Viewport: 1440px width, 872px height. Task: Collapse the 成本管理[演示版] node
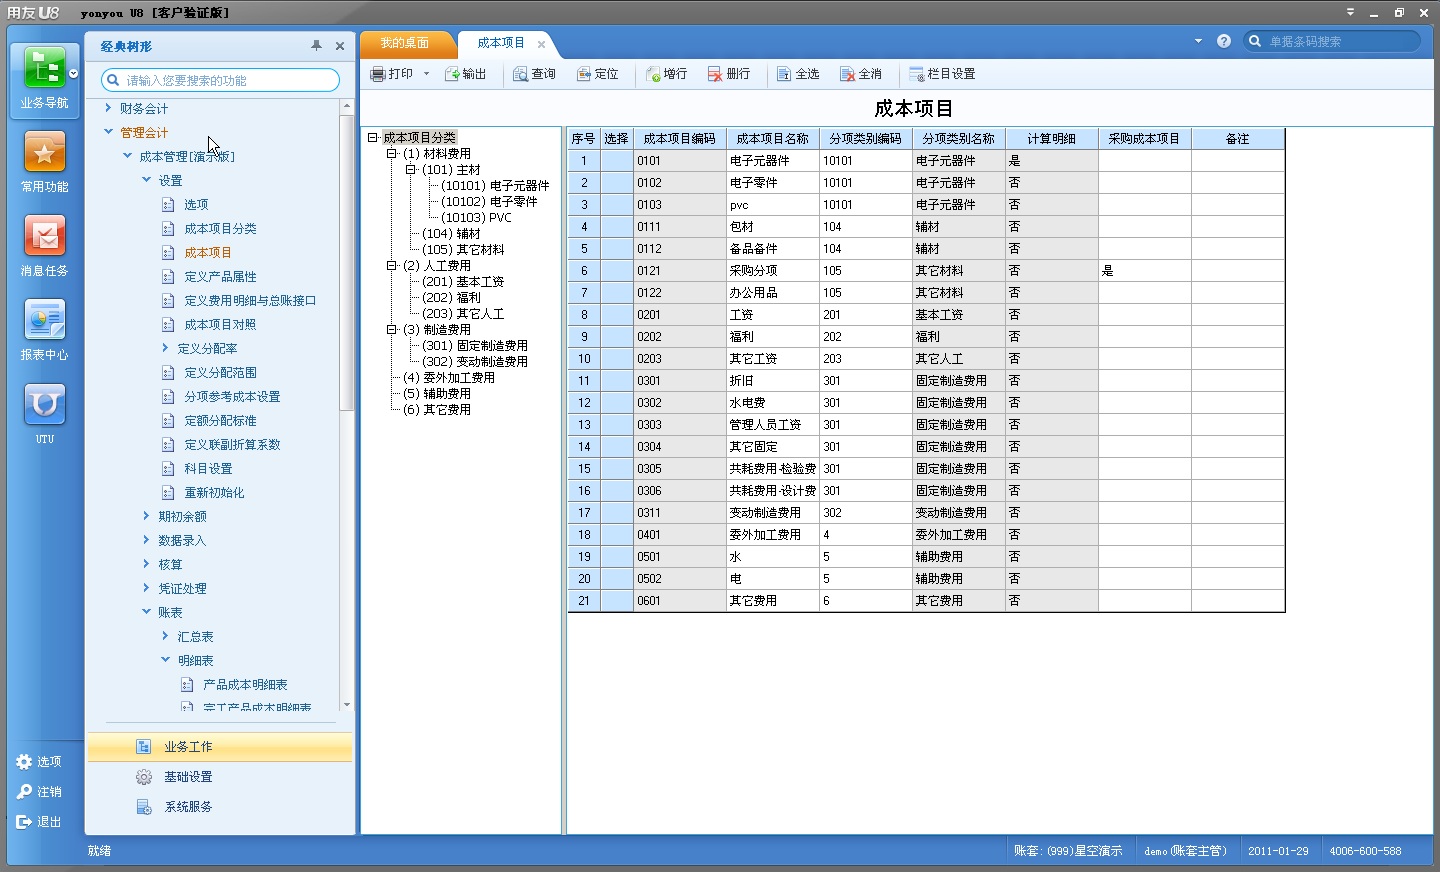click(128, 156)
